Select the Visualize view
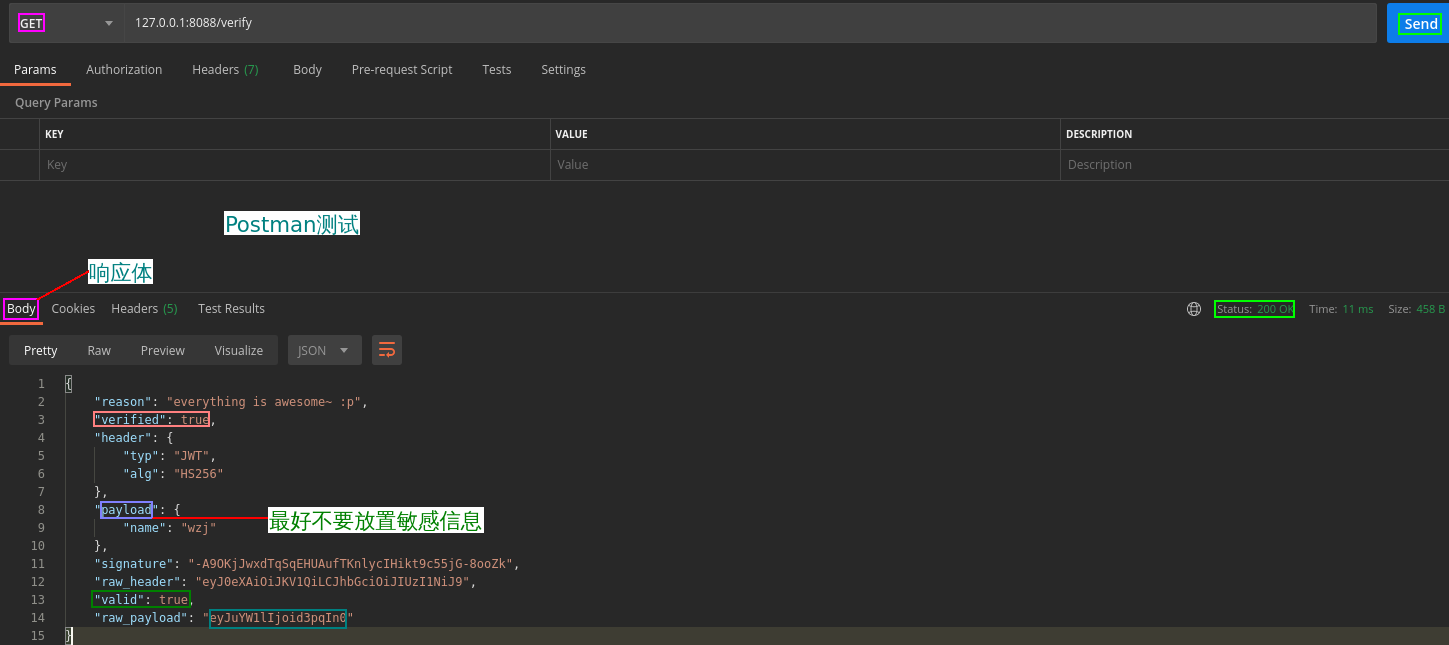Viewport: 1449px width, 645px height. (239, 350)
